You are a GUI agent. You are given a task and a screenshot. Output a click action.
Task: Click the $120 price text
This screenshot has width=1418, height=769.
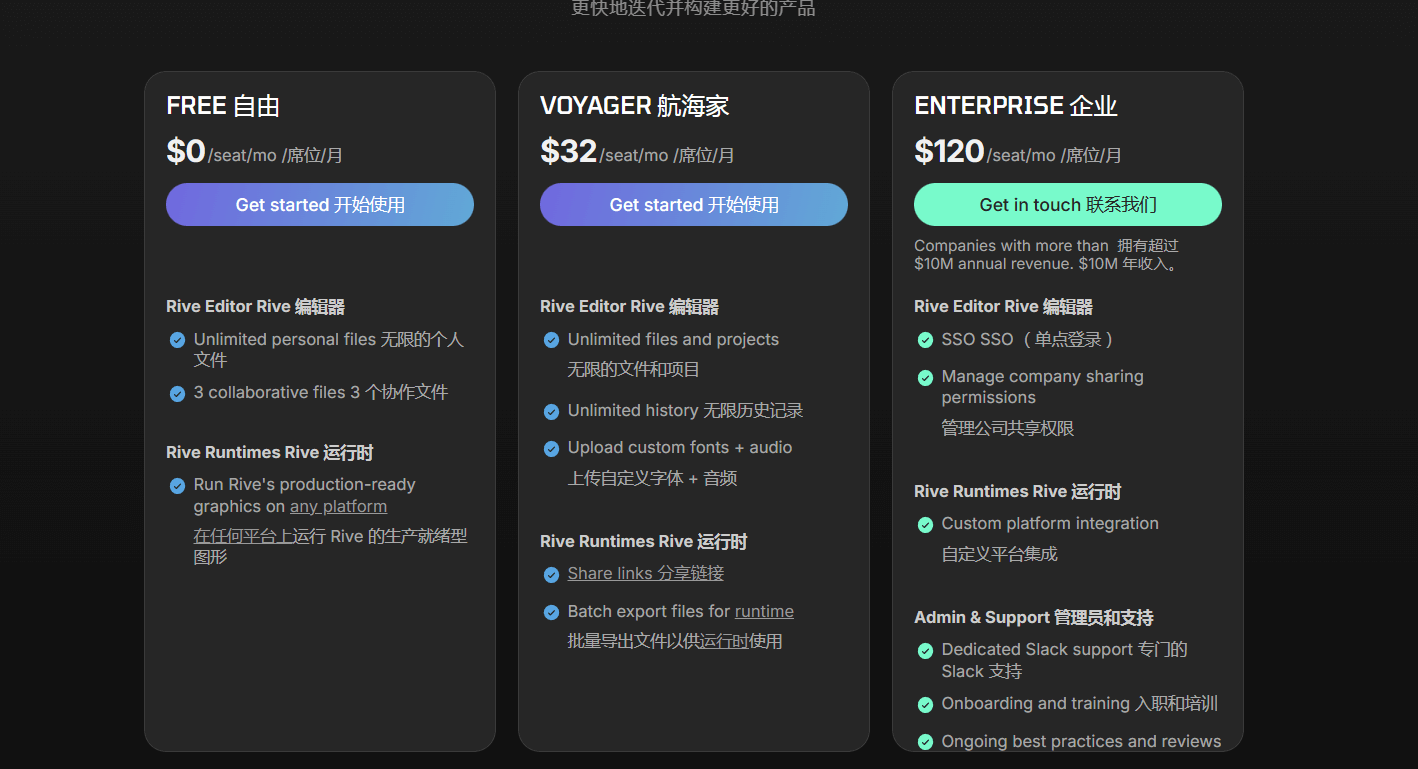pyautogui.click(x=950, y=151)
